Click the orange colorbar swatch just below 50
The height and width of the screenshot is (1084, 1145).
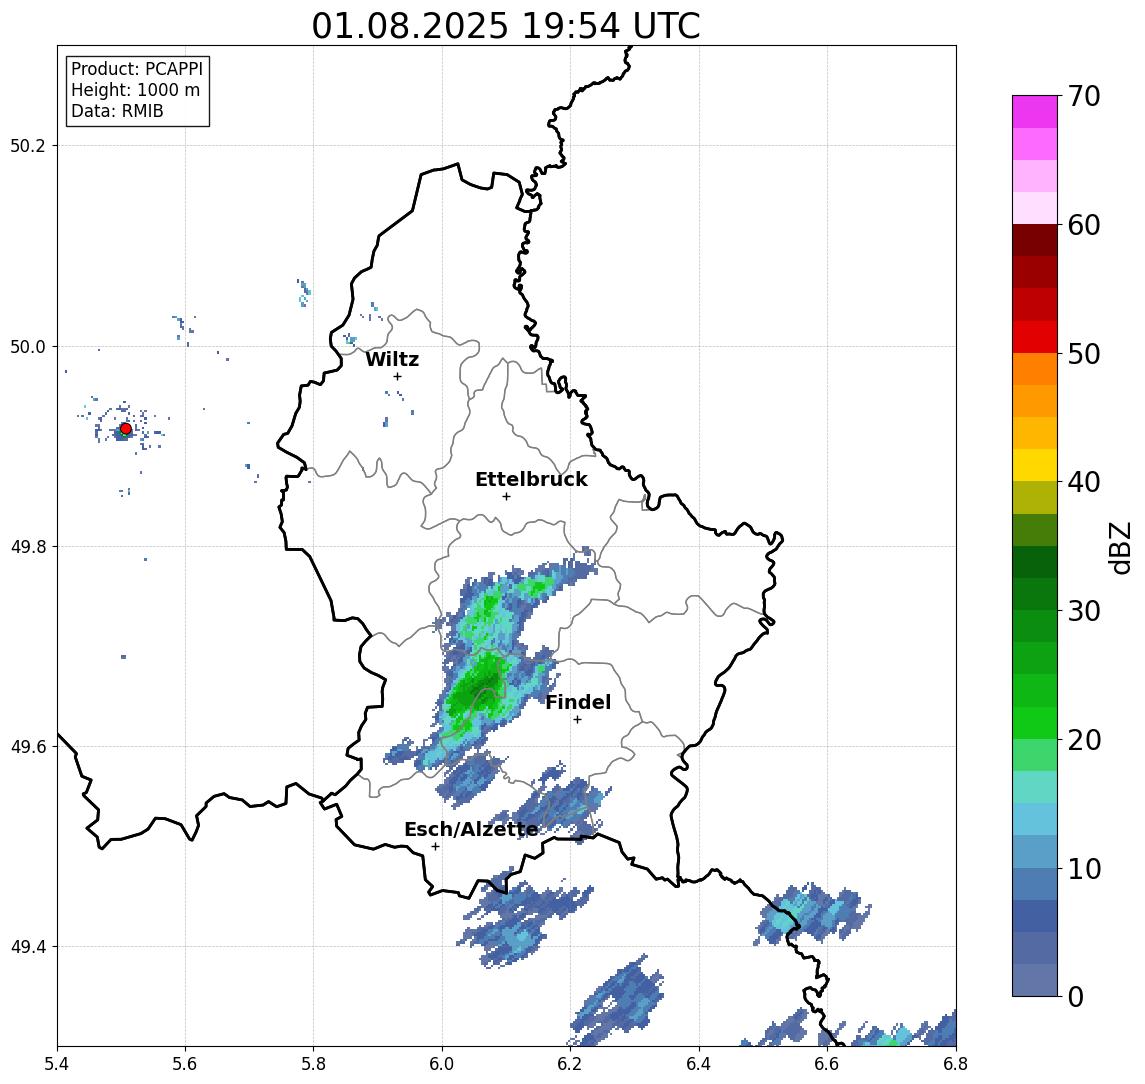(x=1035, y=370)
